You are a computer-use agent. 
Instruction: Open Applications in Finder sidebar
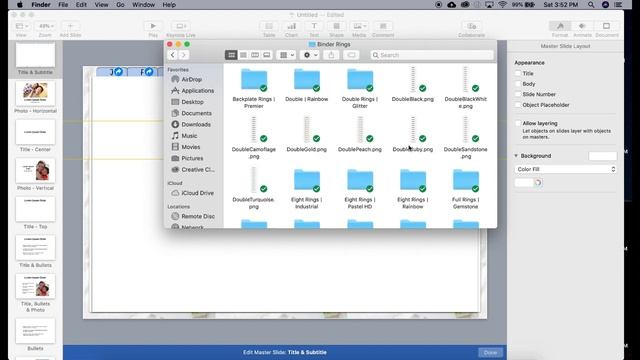pyautogui.click(x=198, y=91)
